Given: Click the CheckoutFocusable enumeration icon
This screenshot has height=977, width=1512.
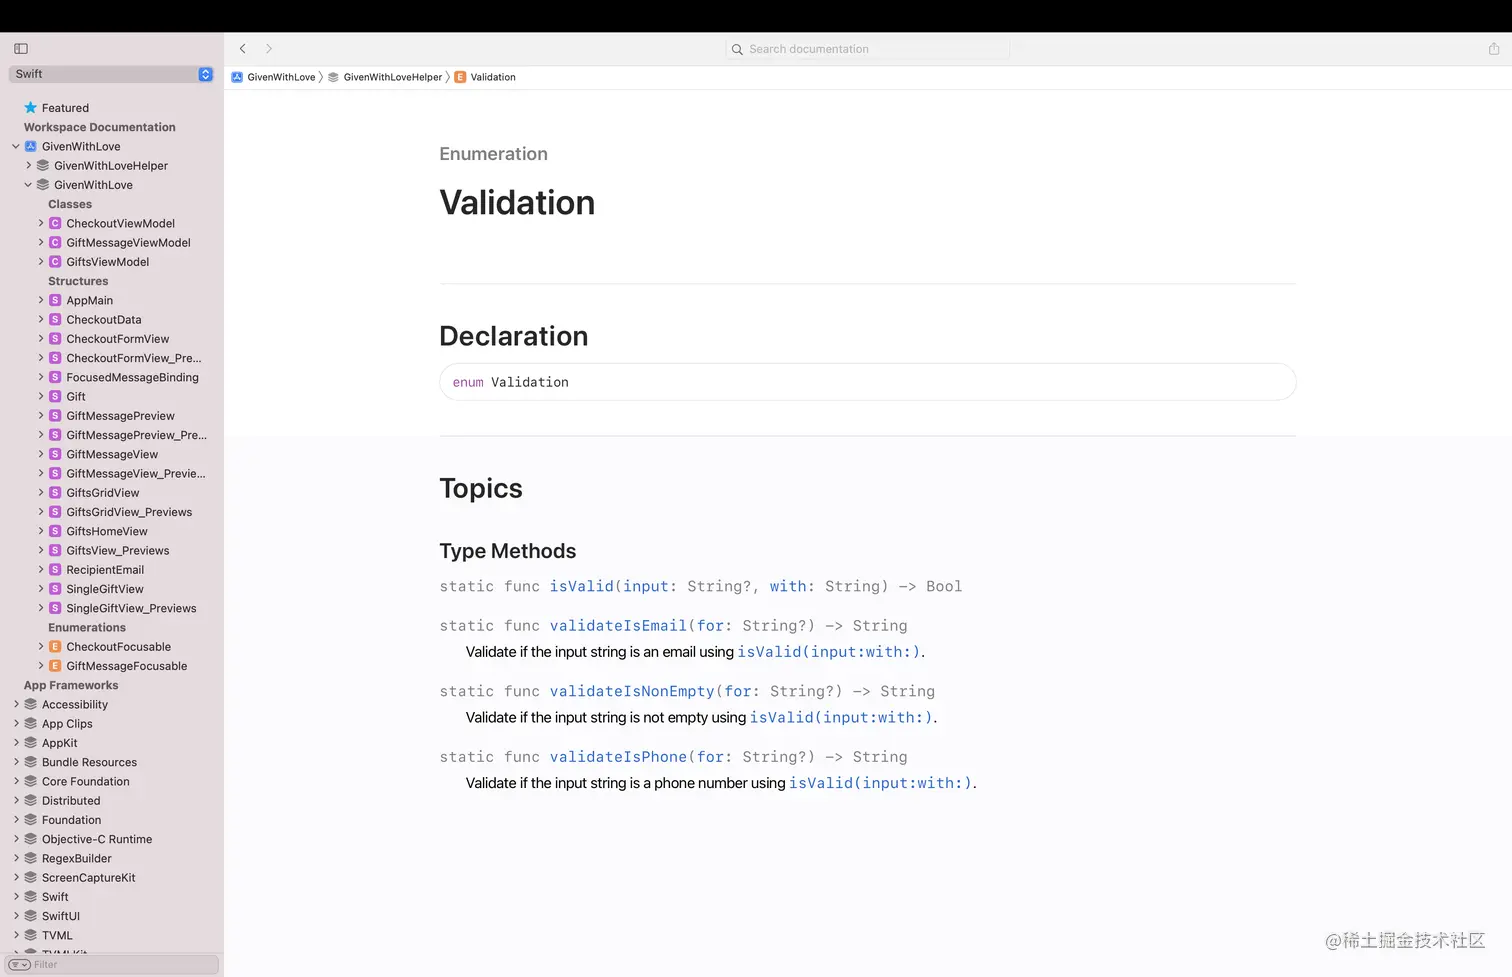Looking at the screenshot, I should pos(55,647).
